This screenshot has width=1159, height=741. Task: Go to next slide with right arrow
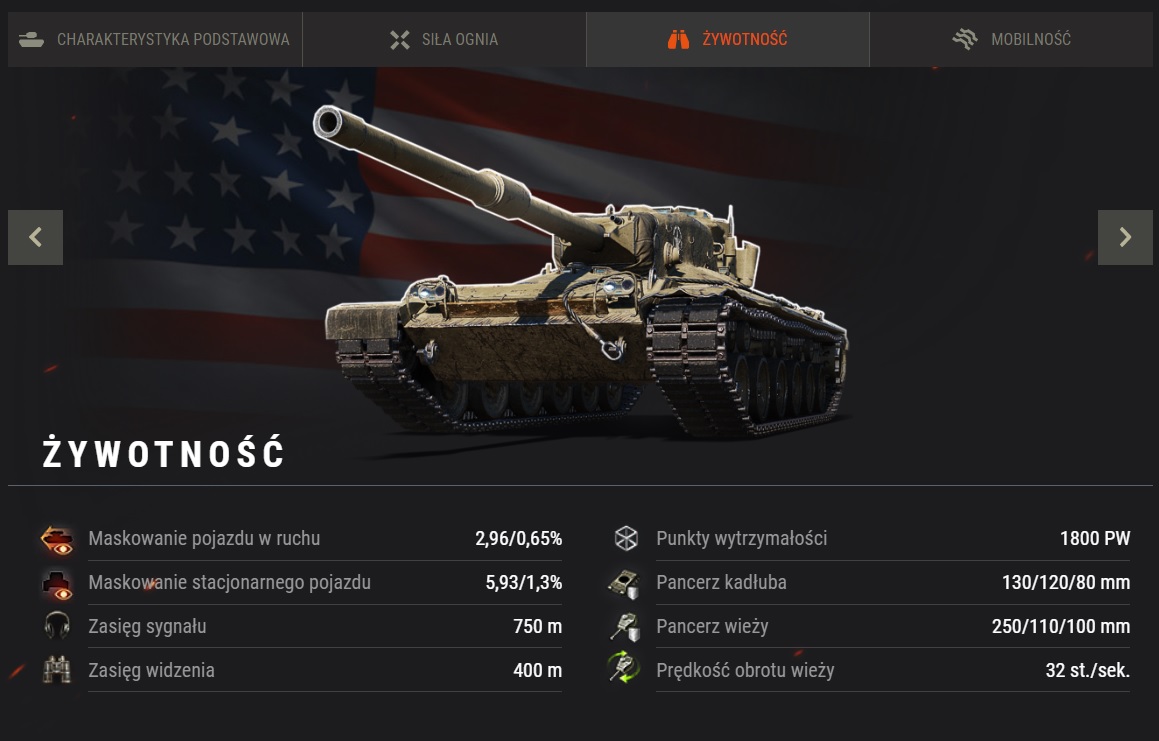pos(1125,237)
